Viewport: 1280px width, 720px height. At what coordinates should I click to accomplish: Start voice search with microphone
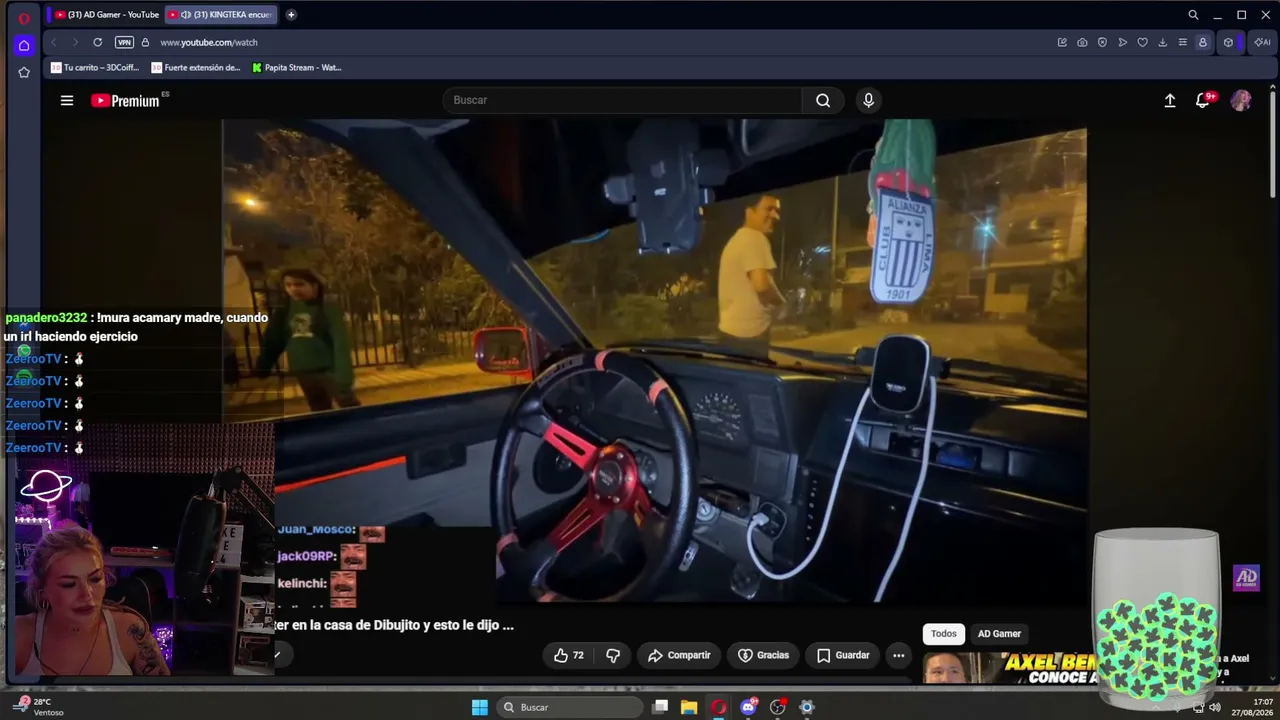pos(868,100)
